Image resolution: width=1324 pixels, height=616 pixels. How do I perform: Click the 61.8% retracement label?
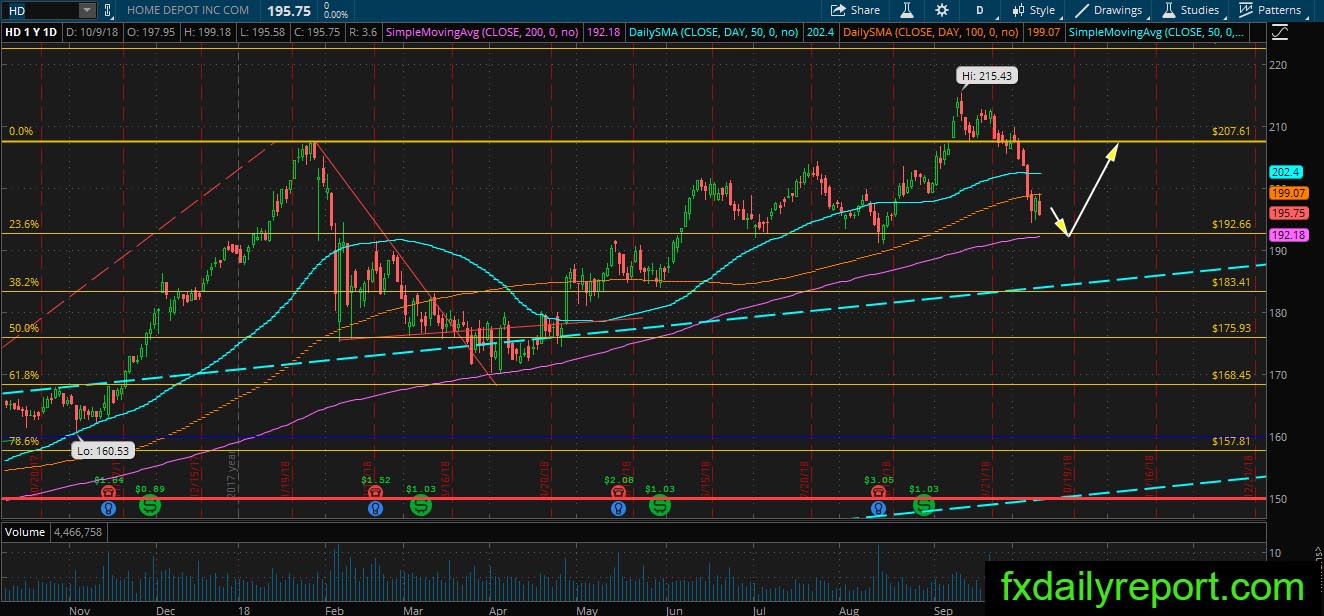24,376
